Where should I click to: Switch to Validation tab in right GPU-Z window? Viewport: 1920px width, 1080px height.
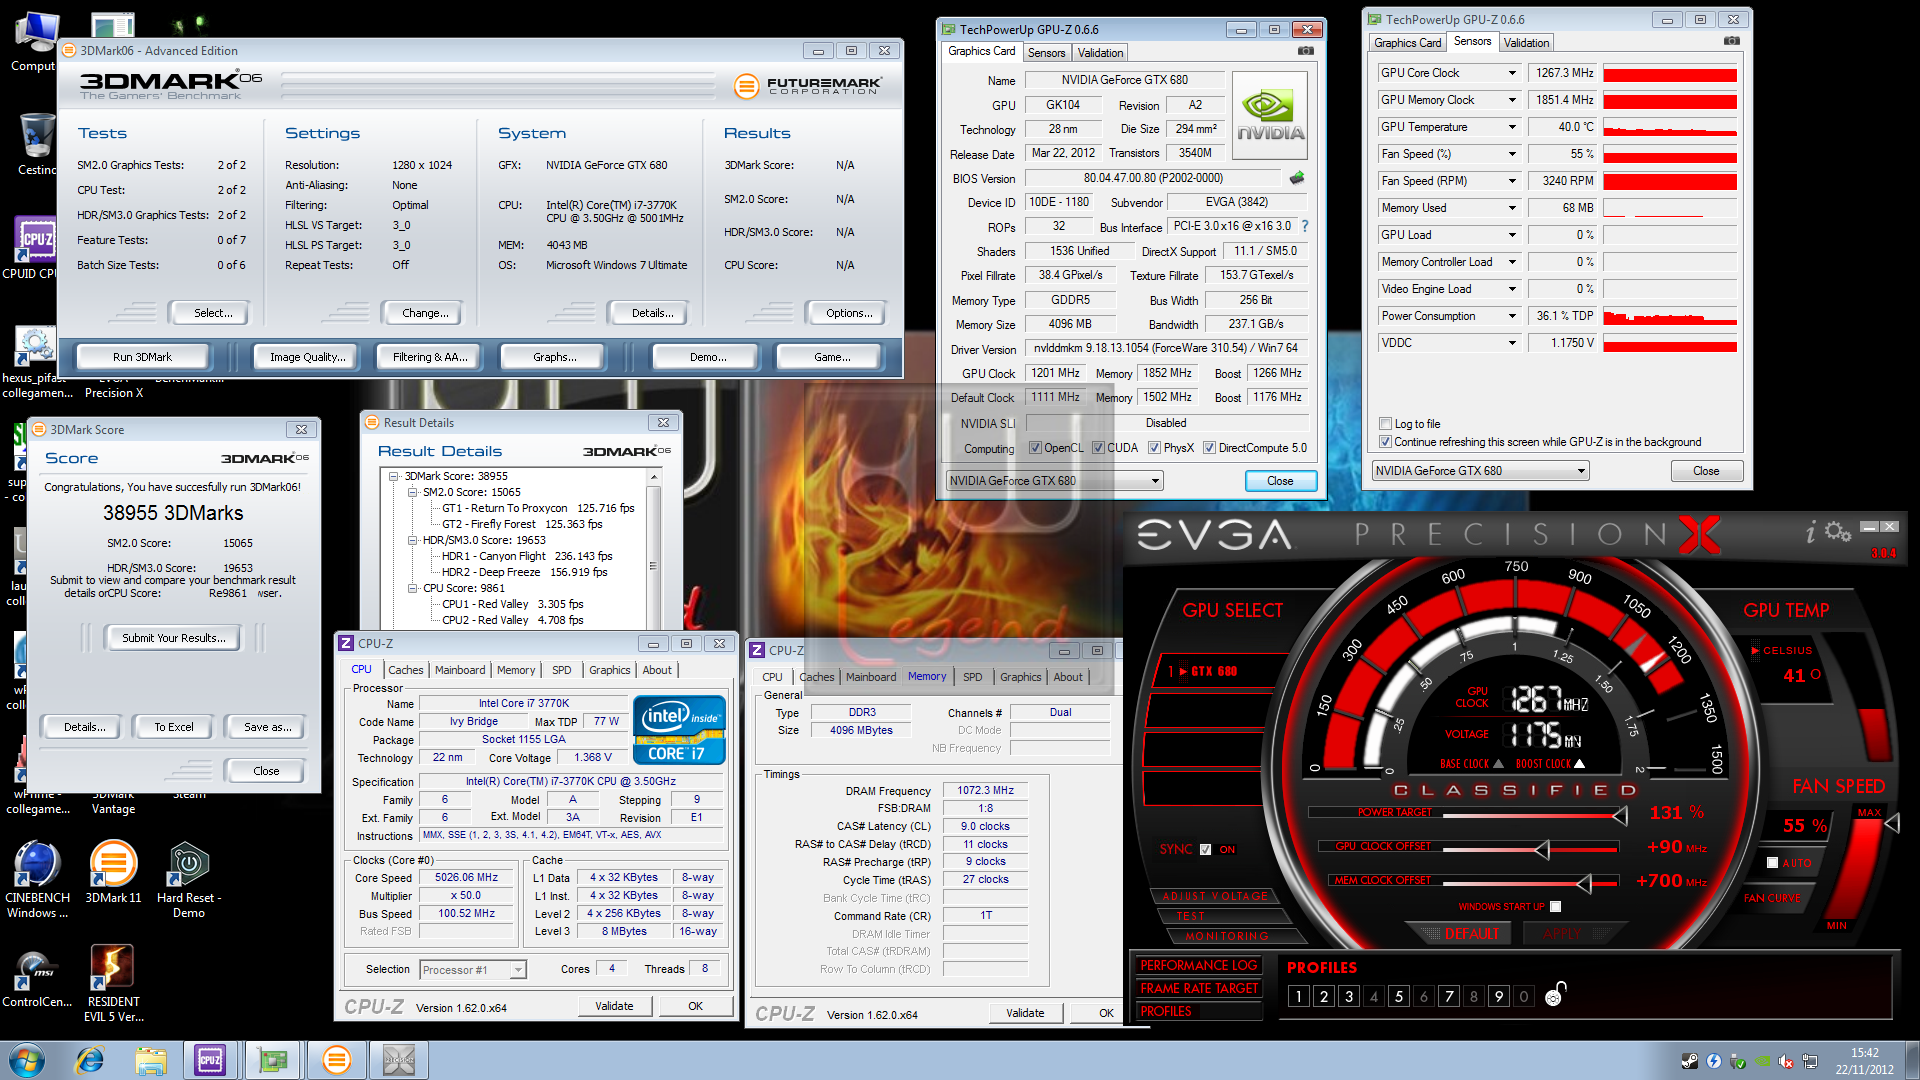point(1526,43)
